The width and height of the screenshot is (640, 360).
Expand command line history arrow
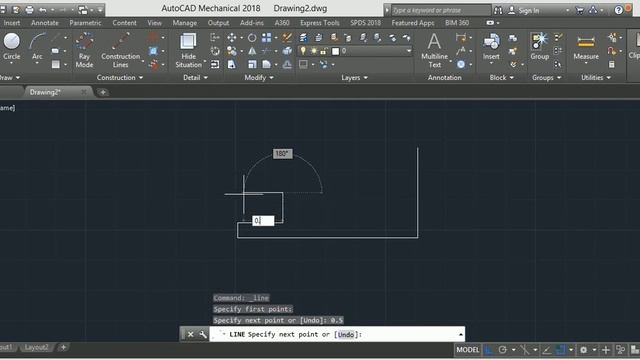460,334
